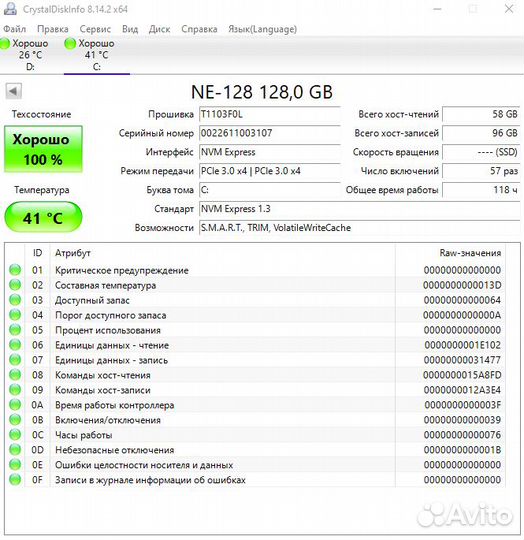Click the Всего хост-чтений value 58 GB
Screen dimensions: 524x540
click(x=481, y=114)
